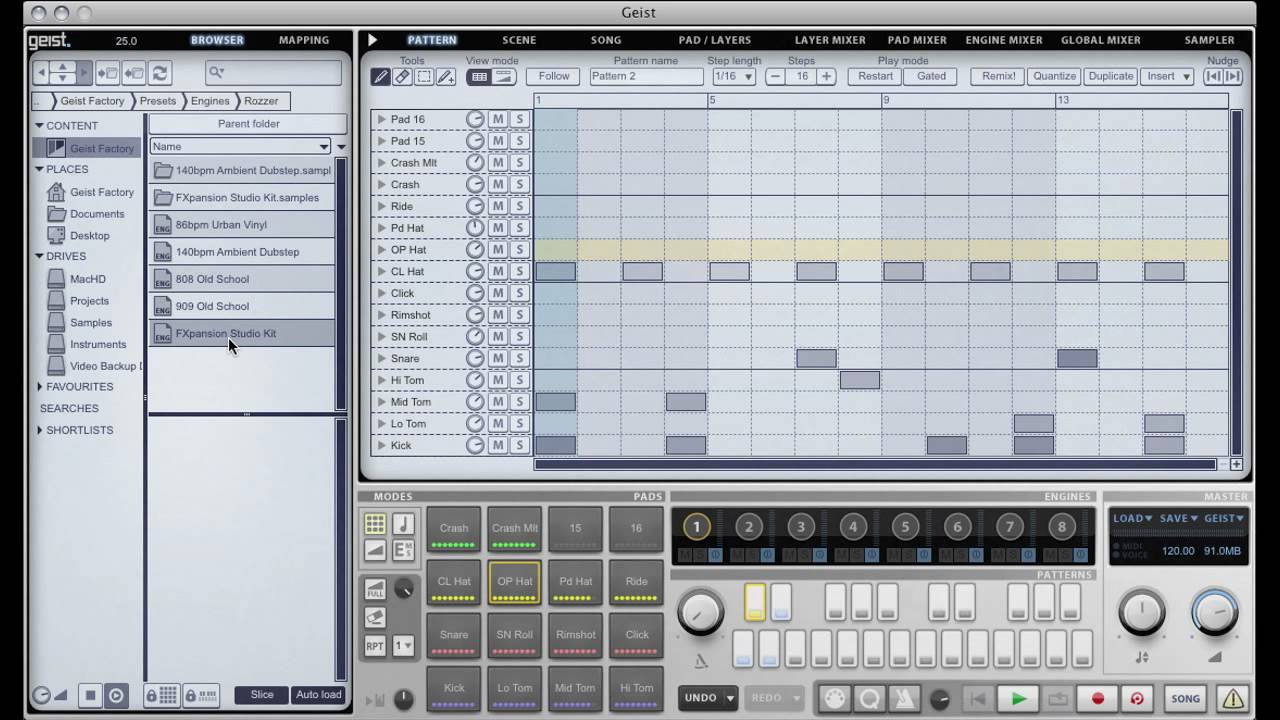Select the 808 Old School preset
Screen dimensions: 1280x720
coord(241,279)
